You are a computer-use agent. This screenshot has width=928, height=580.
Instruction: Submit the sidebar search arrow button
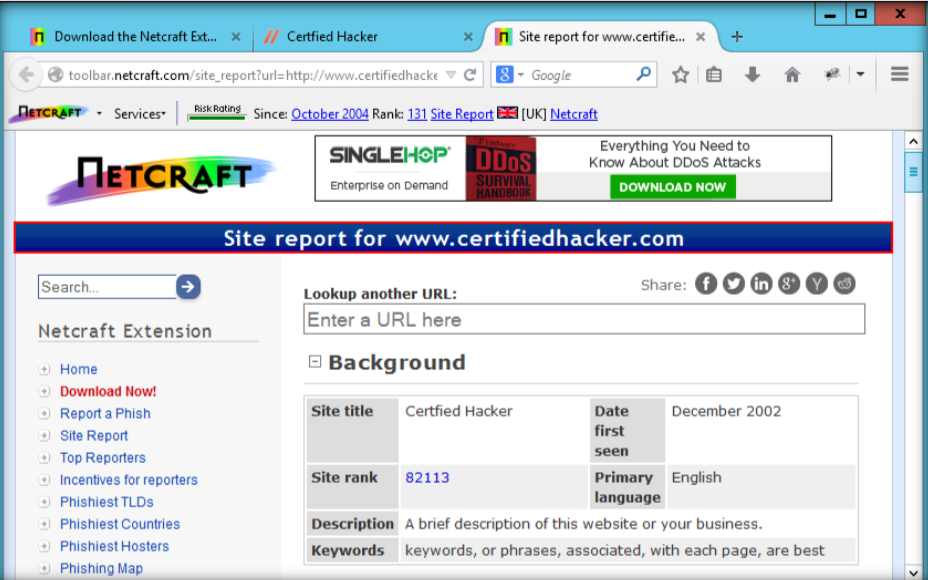[188, 287]
